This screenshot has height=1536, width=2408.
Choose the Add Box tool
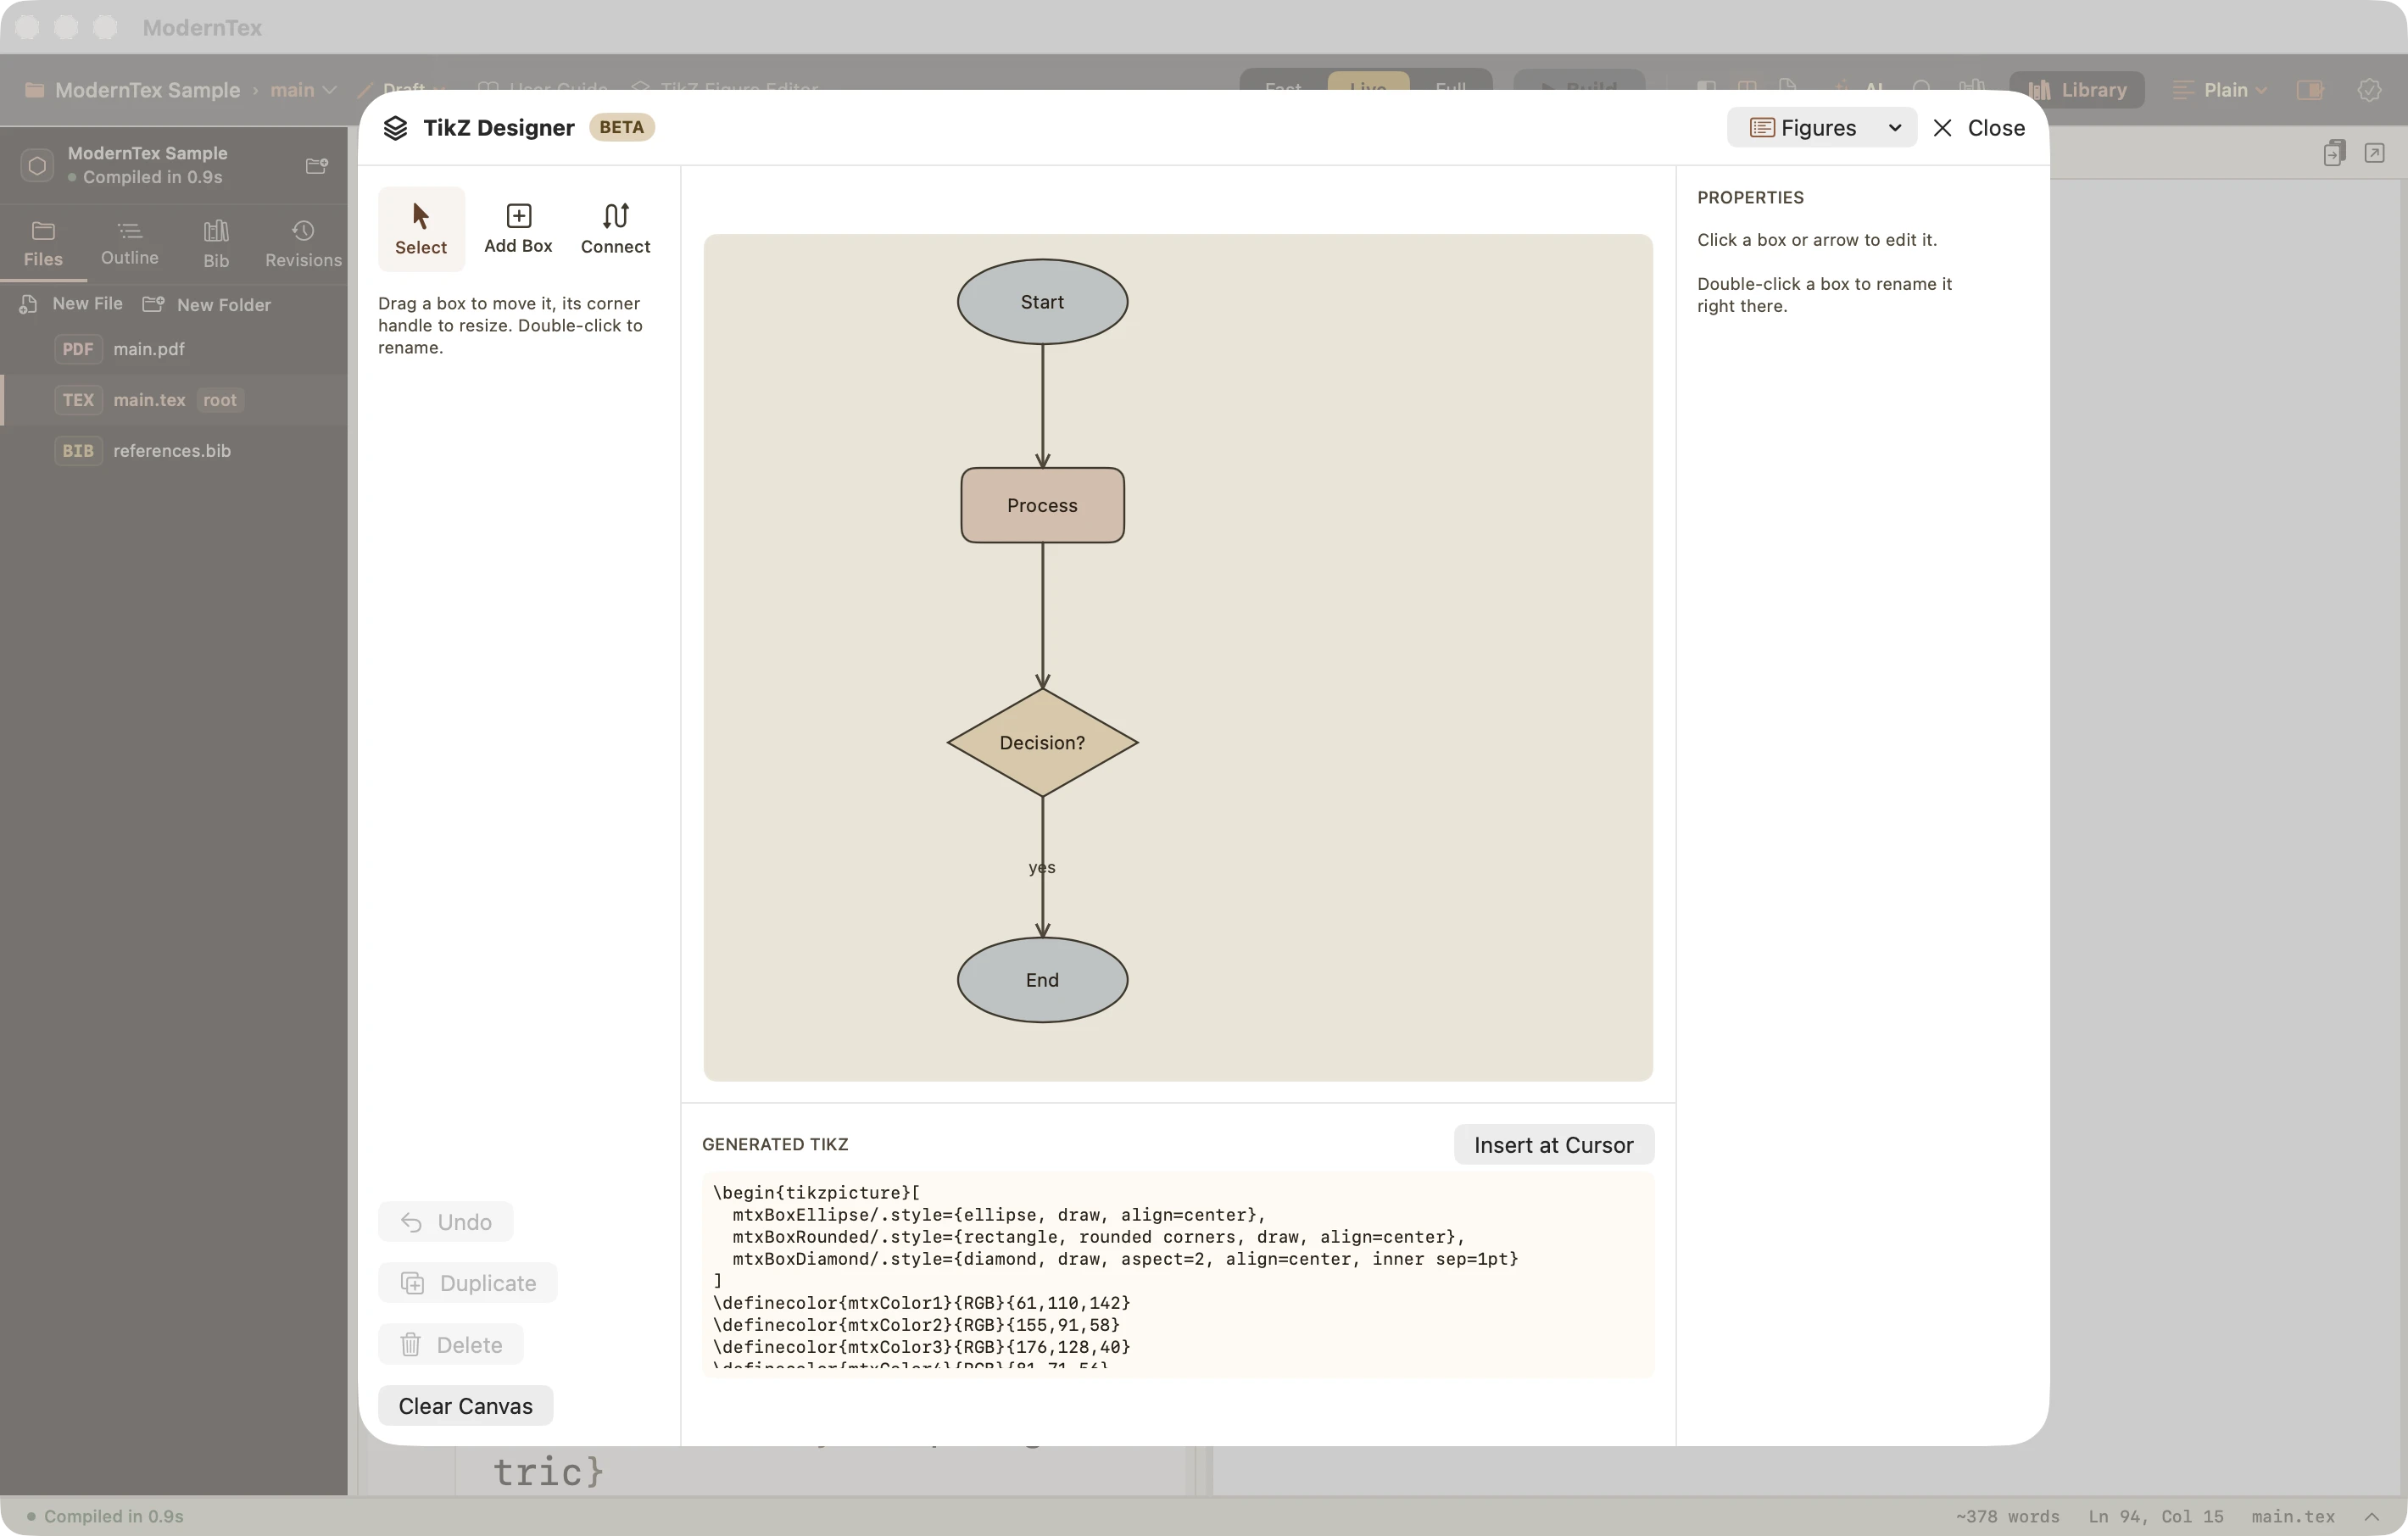tap(518, 229)
